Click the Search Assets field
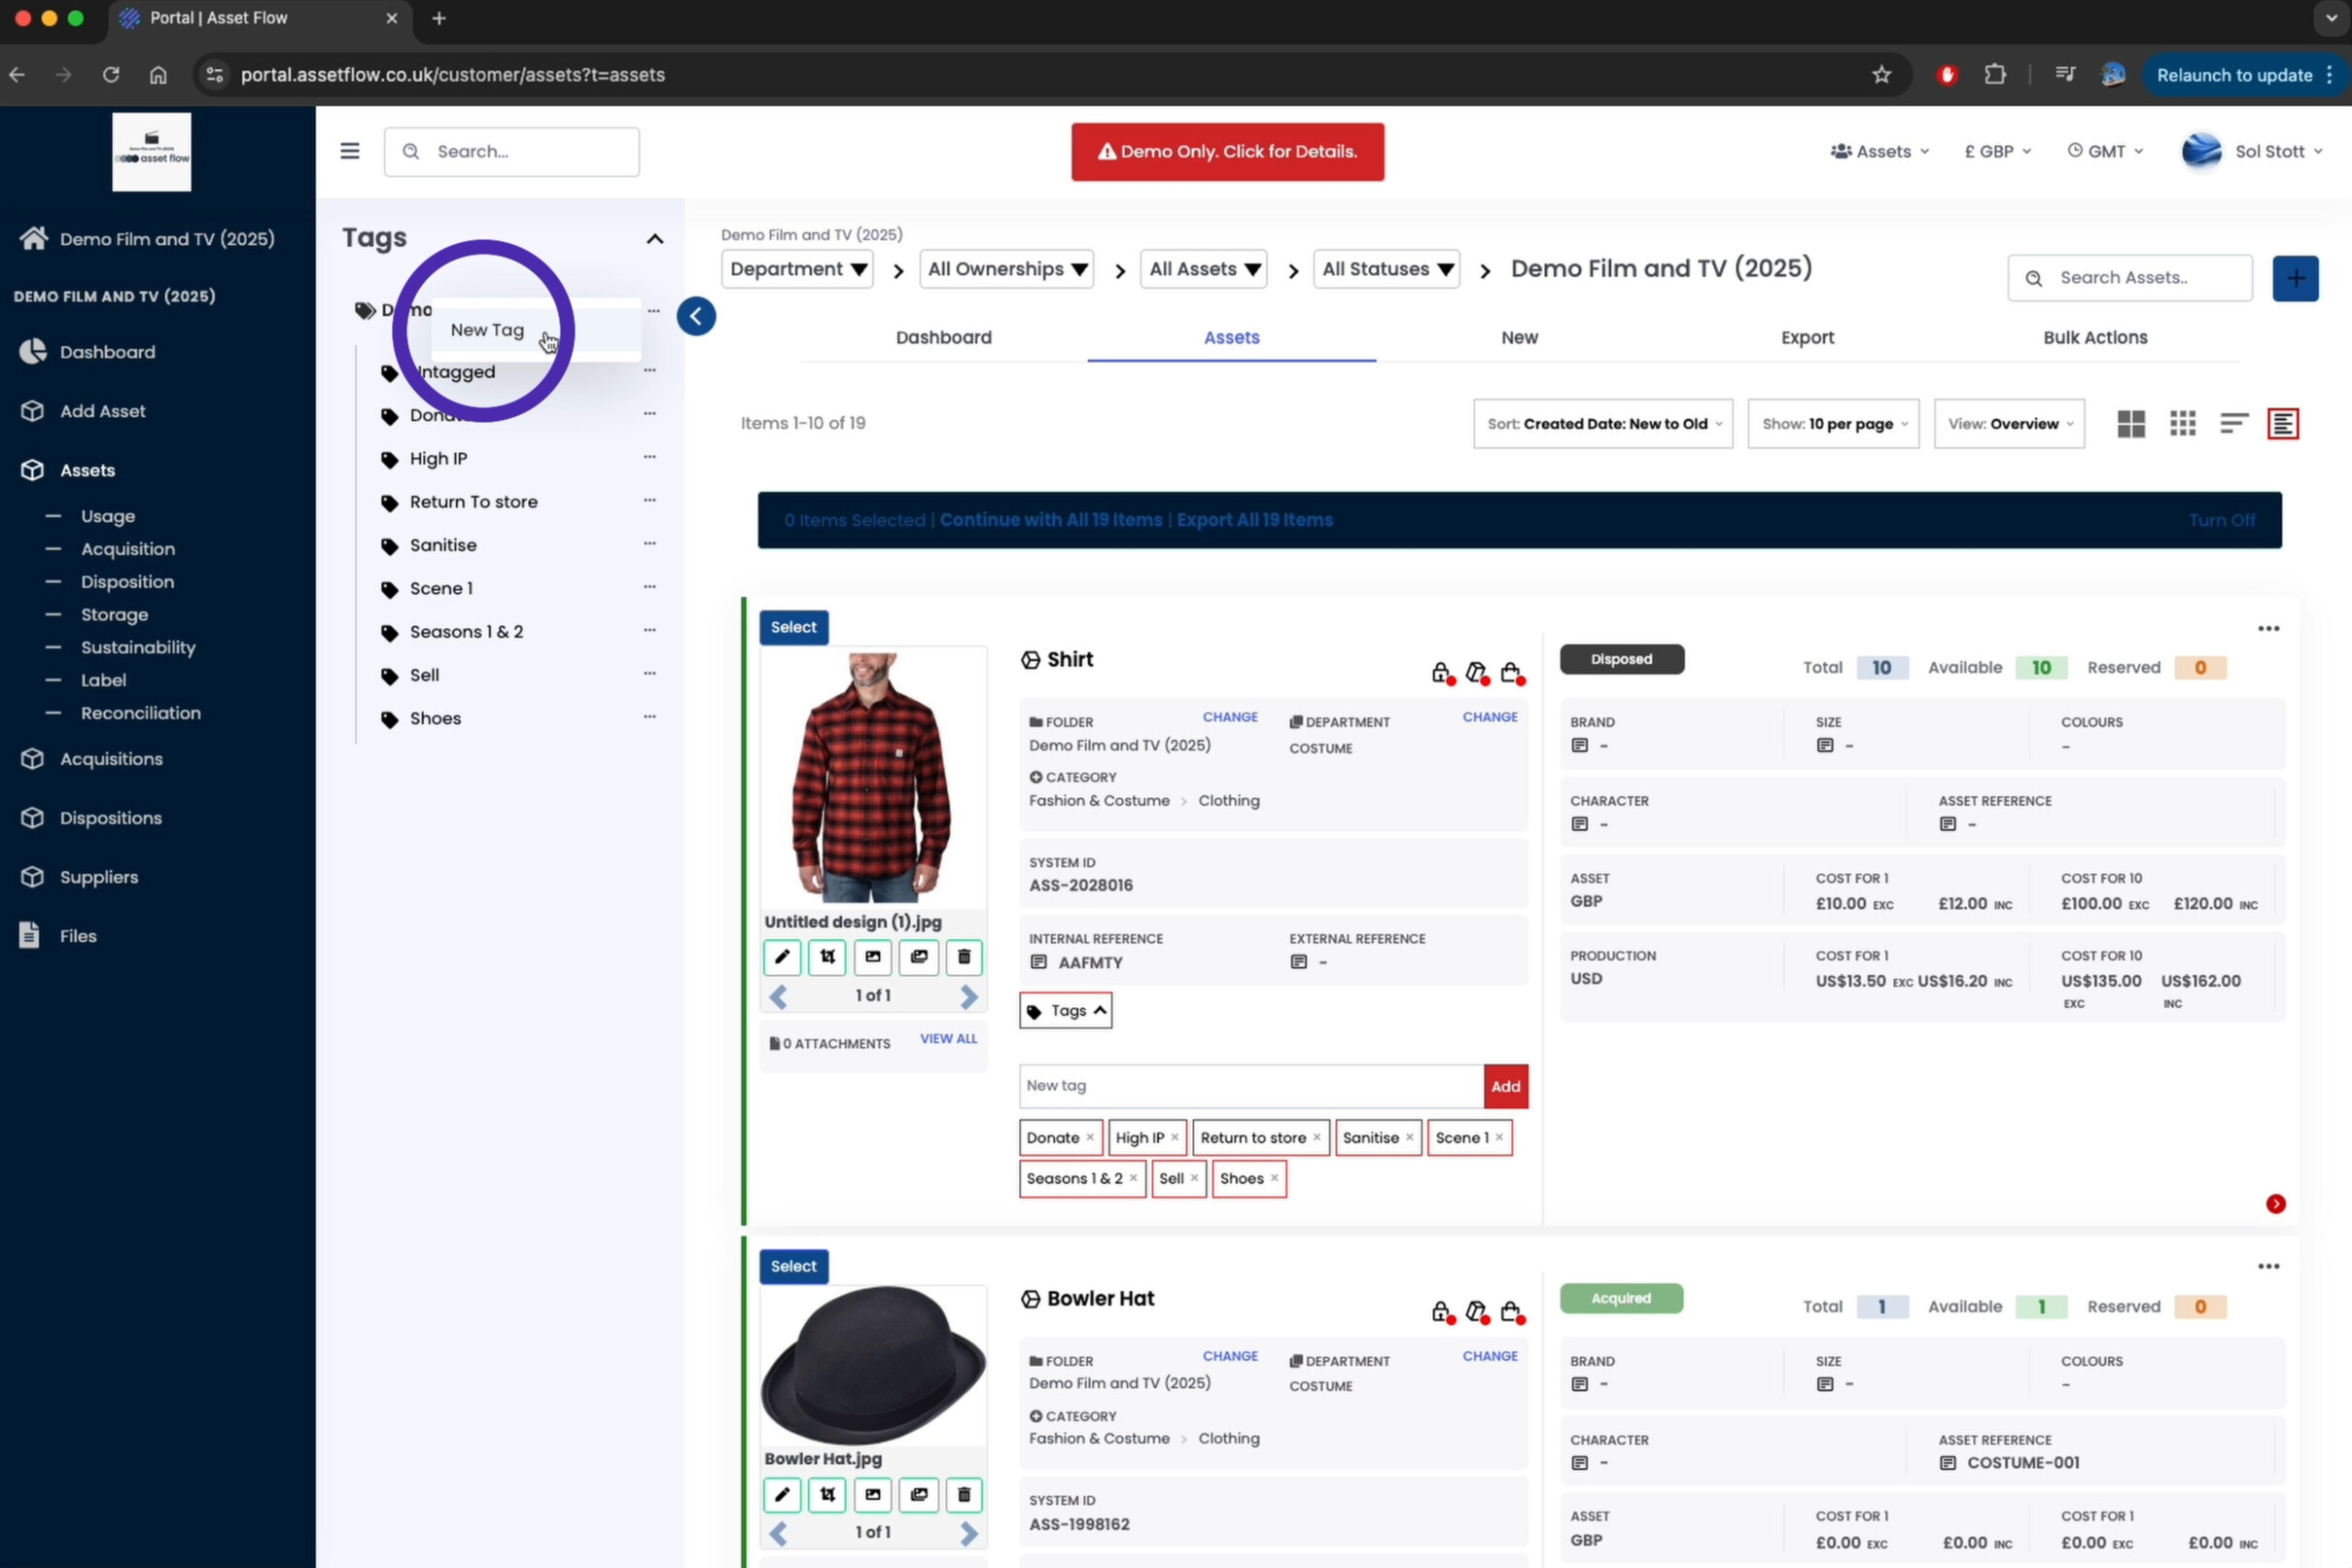The image size is (2352, 1568). [x=2129, y=278]
